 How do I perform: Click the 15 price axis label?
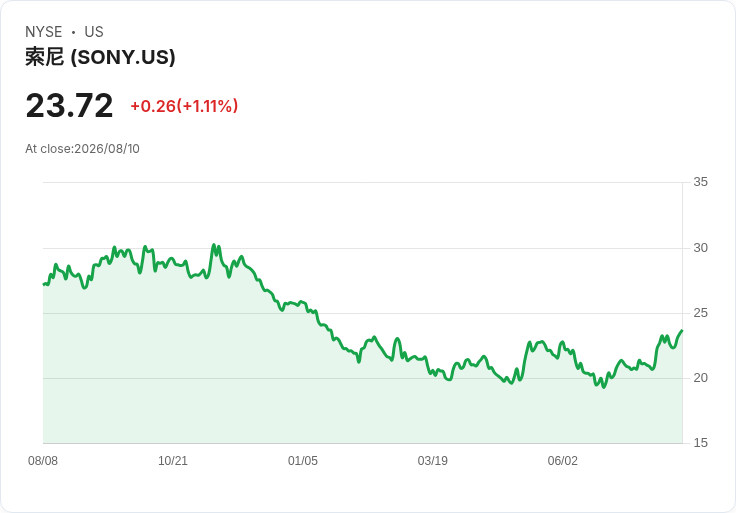point(700,443)
